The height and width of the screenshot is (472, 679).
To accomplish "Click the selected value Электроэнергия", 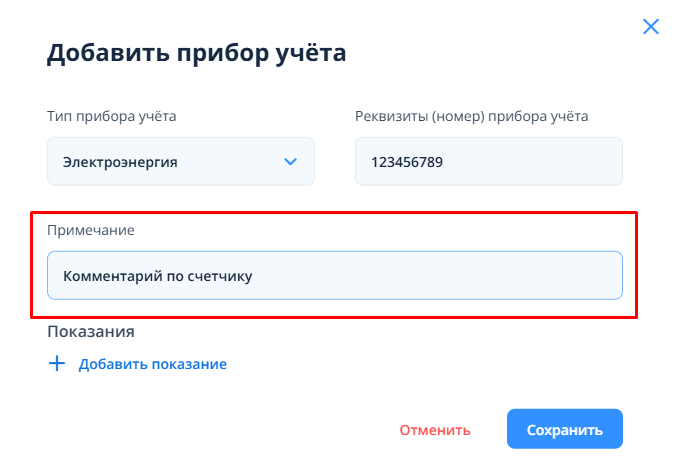I will (120, 161).
